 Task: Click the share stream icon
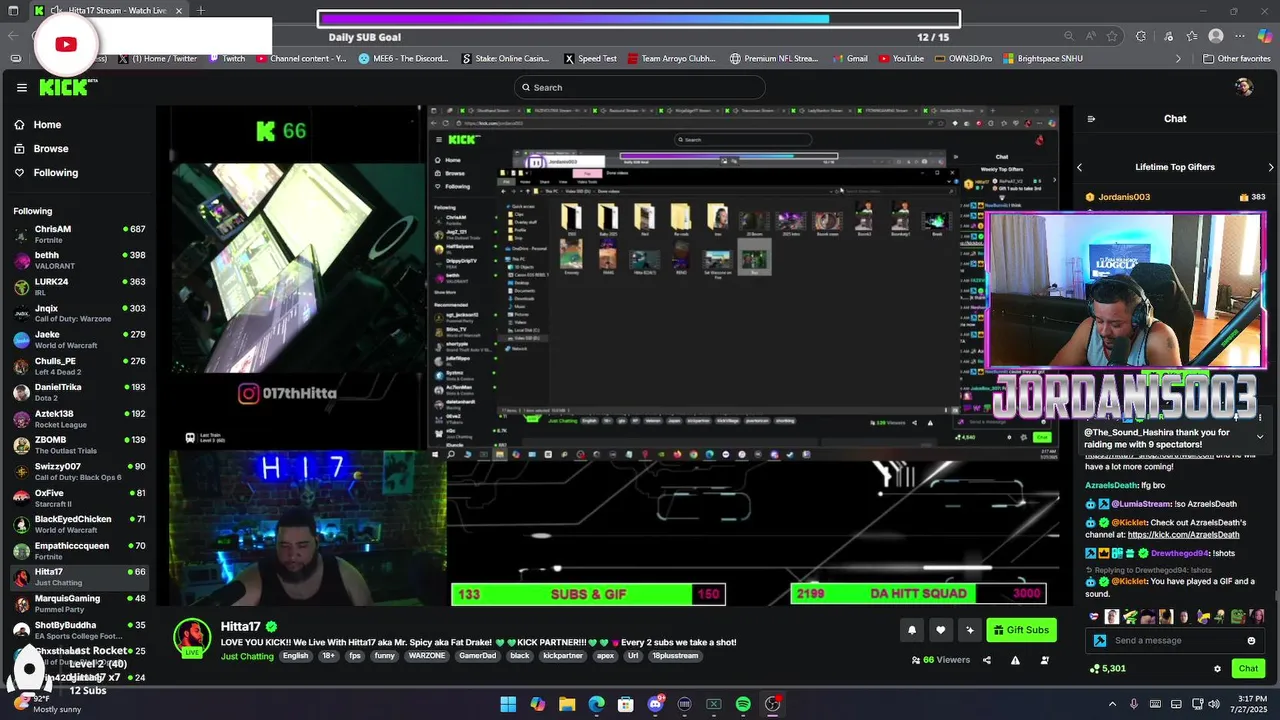pyautogui.click(x=987, y=660)
